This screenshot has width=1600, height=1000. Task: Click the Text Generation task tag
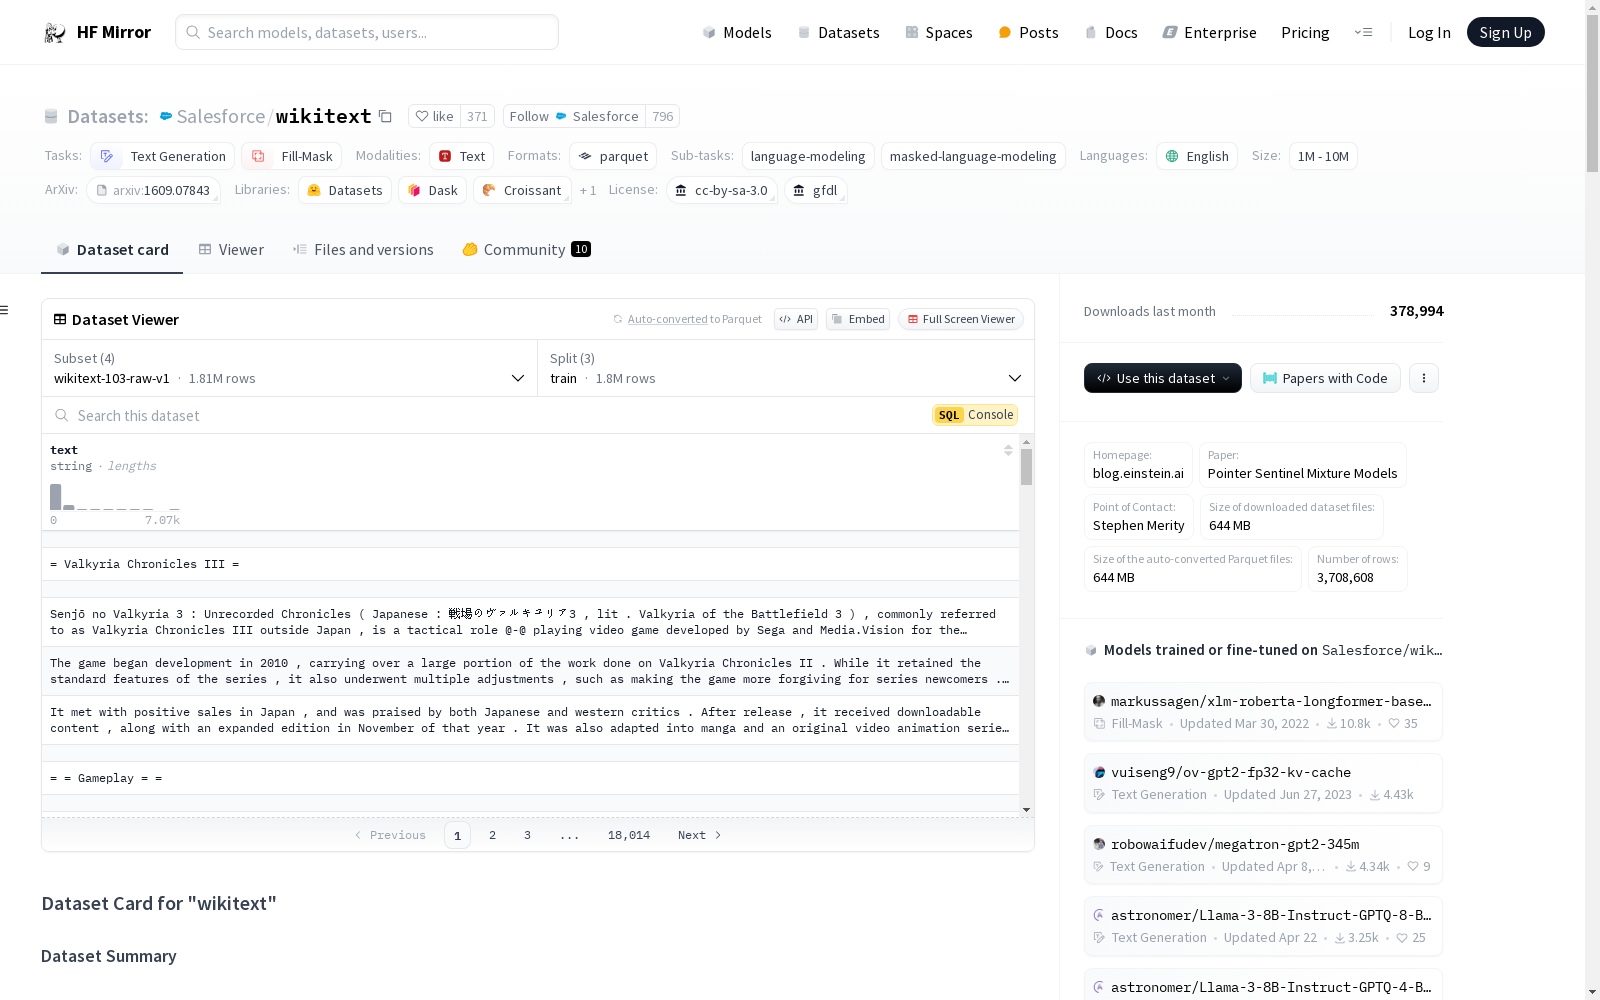[162, 157]
